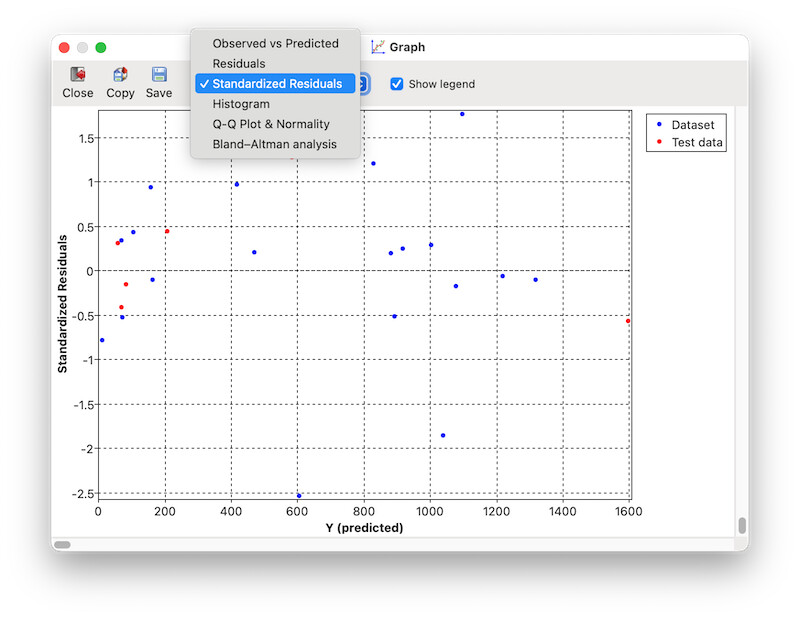
Task: Click the lowest blue data point near 600
Action: (299, 496)
